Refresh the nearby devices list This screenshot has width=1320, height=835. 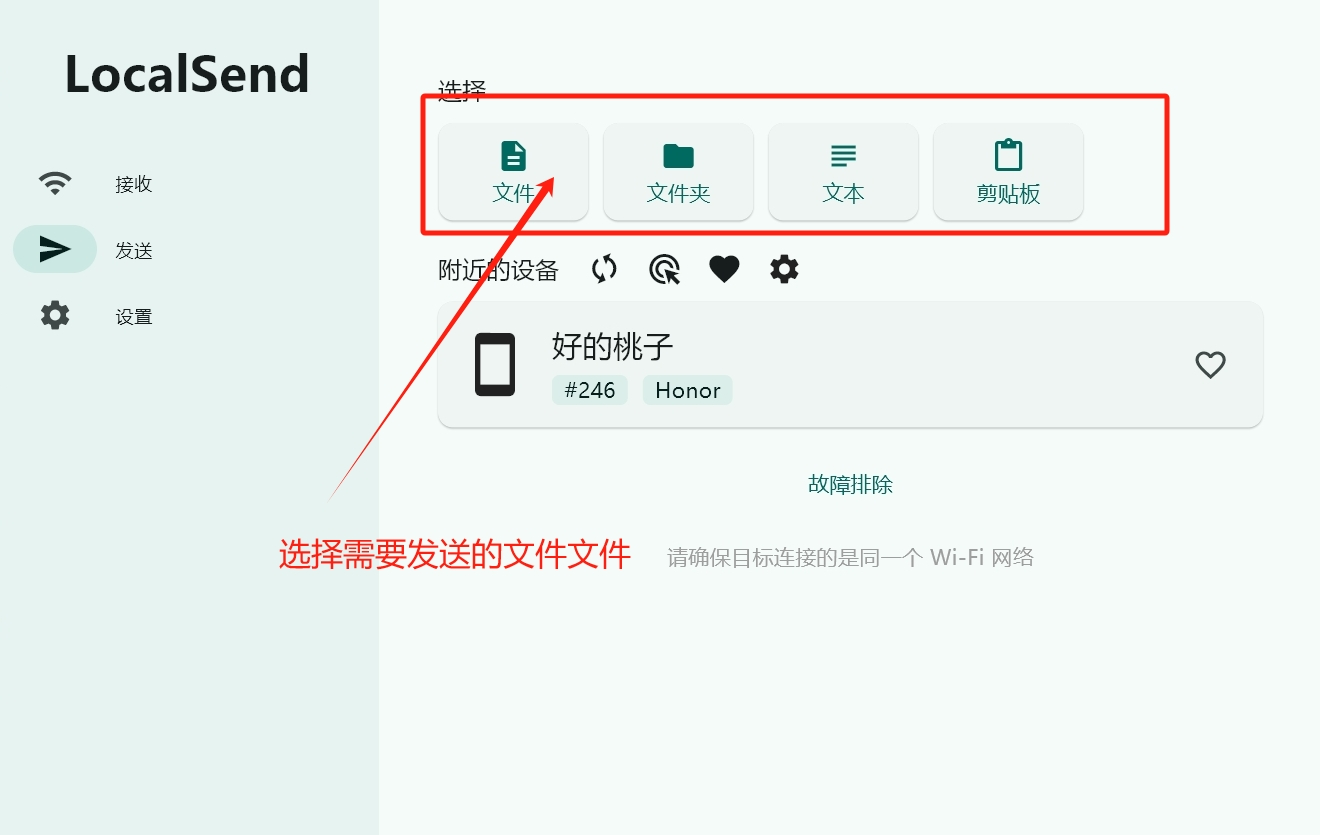pyautogui.click(x=604, y=269)
